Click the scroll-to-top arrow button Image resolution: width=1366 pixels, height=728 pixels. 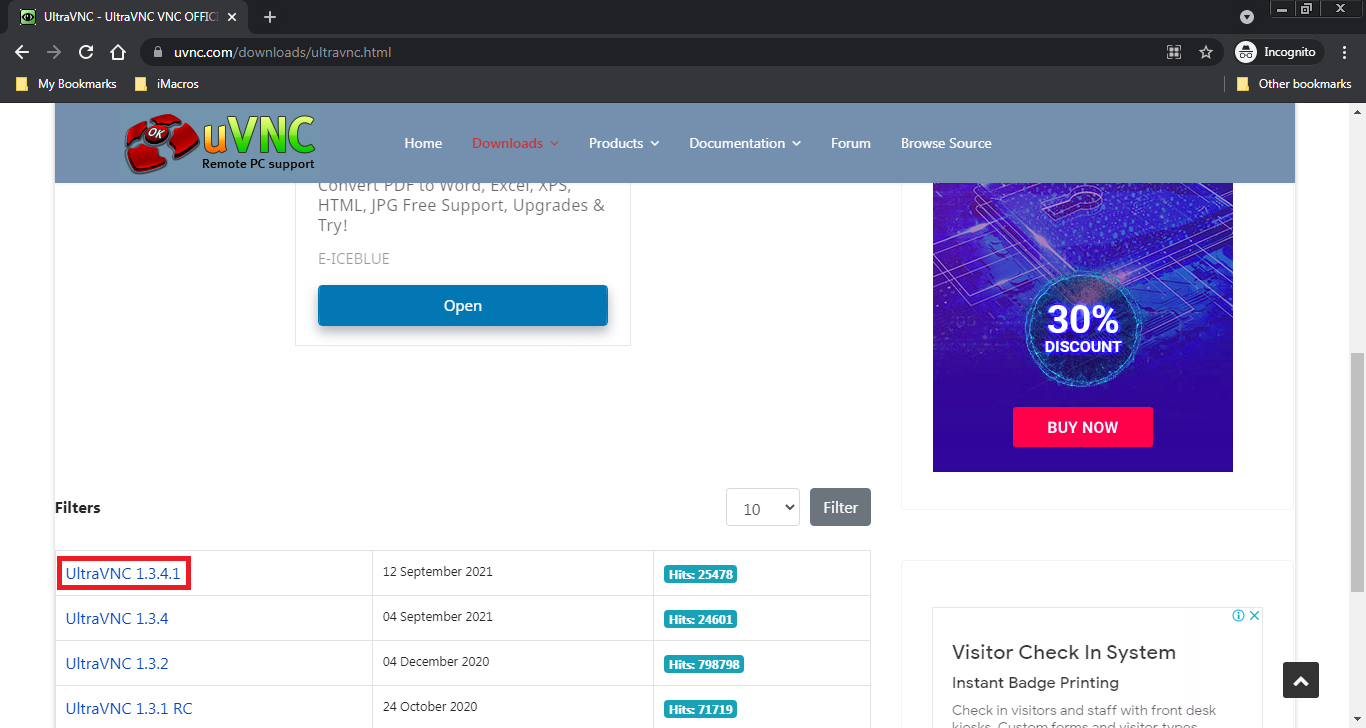[x=1301, y=680]
